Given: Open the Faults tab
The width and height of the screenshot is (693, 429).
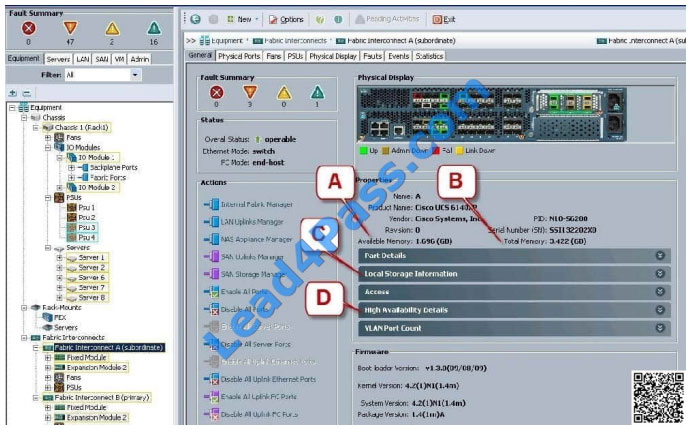Looking at the screenshot, I should point(372,56).
